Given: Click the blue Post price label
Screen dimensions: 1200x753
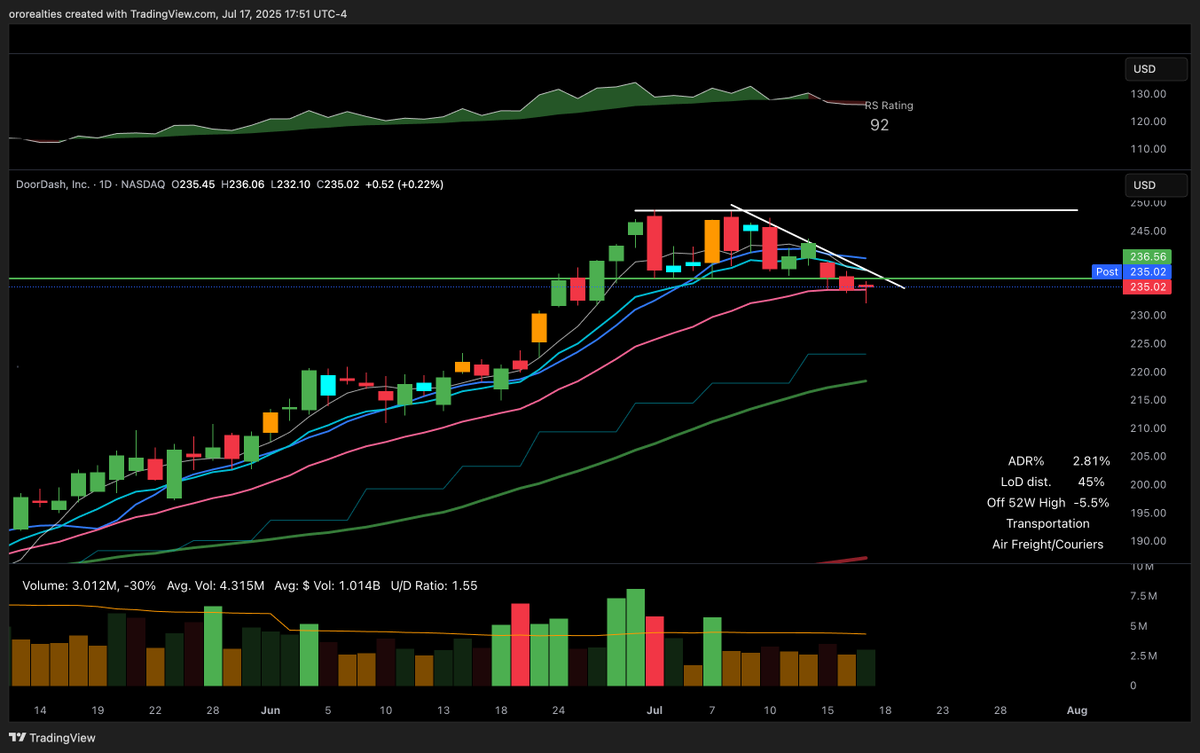Looking at the screenshot, I should (1107, 272).
